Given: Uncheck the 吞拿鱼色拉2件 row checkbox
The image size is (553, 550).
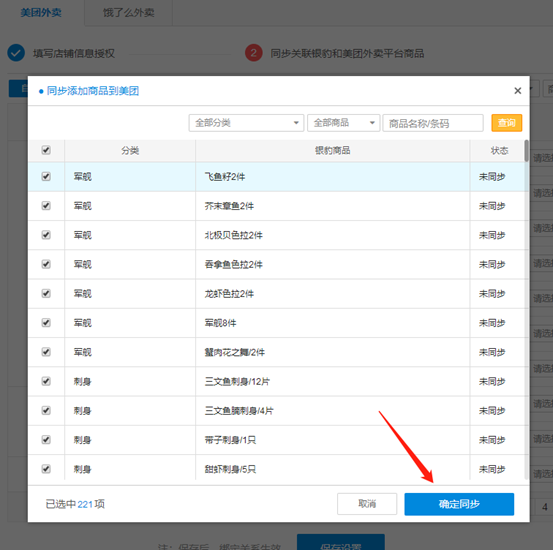Looking at the screenshot, I should pyautogui.click(x=46, y=264).
